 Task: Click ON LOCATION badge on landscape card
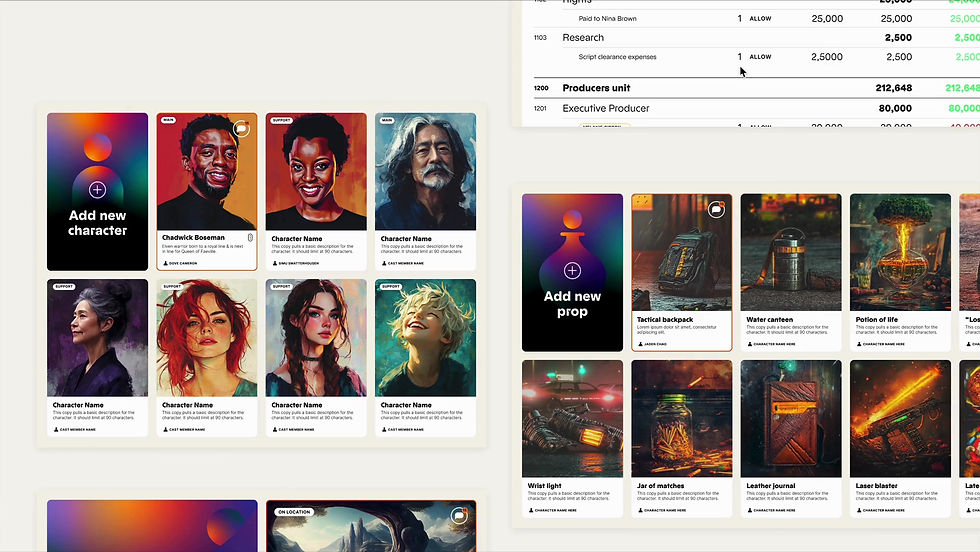[x=294, y=511]
